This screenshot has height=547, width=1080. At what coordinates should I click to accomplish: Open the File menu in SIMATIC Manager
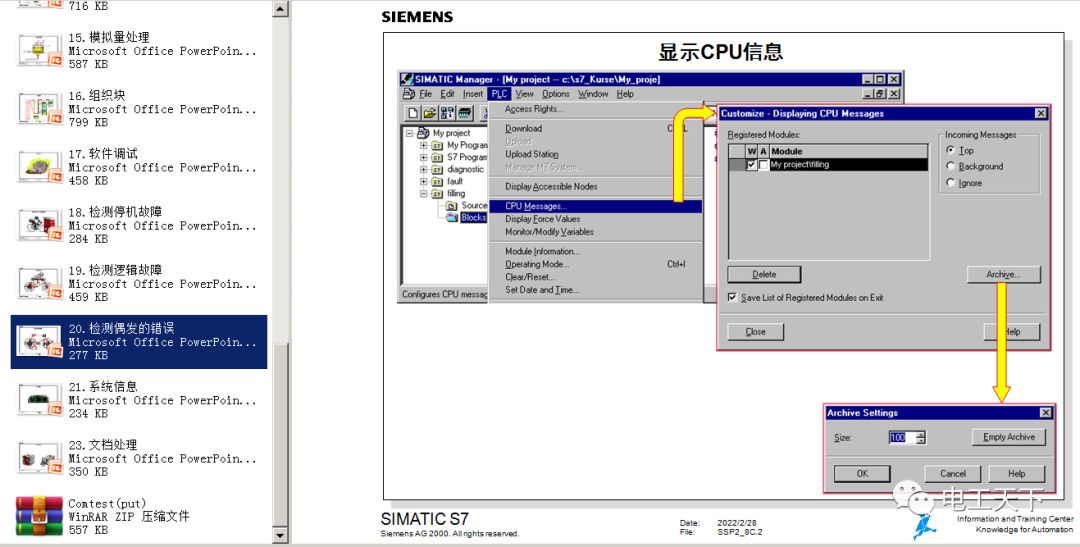pos(425,94)
